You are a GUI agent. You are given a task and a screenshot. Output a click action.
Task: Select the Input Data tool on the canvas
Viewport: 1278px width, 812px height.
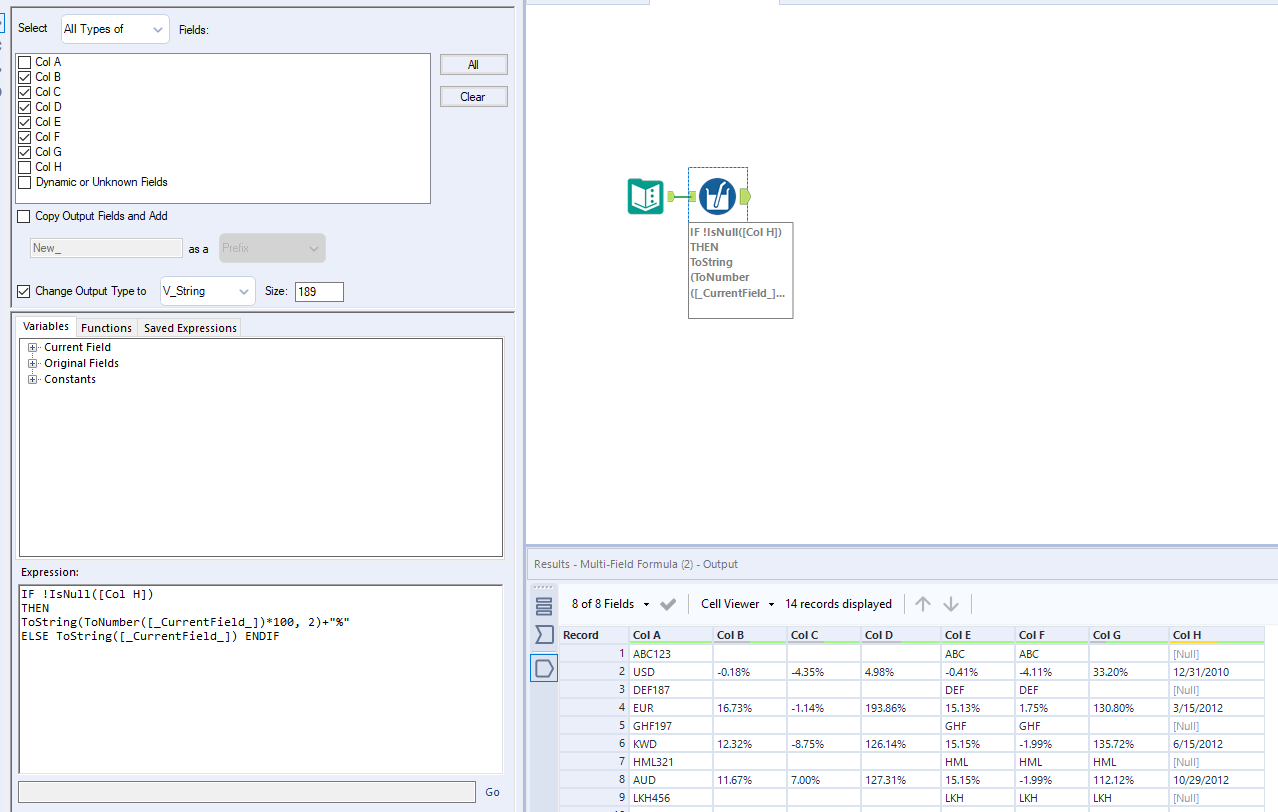tap(645, 197)
